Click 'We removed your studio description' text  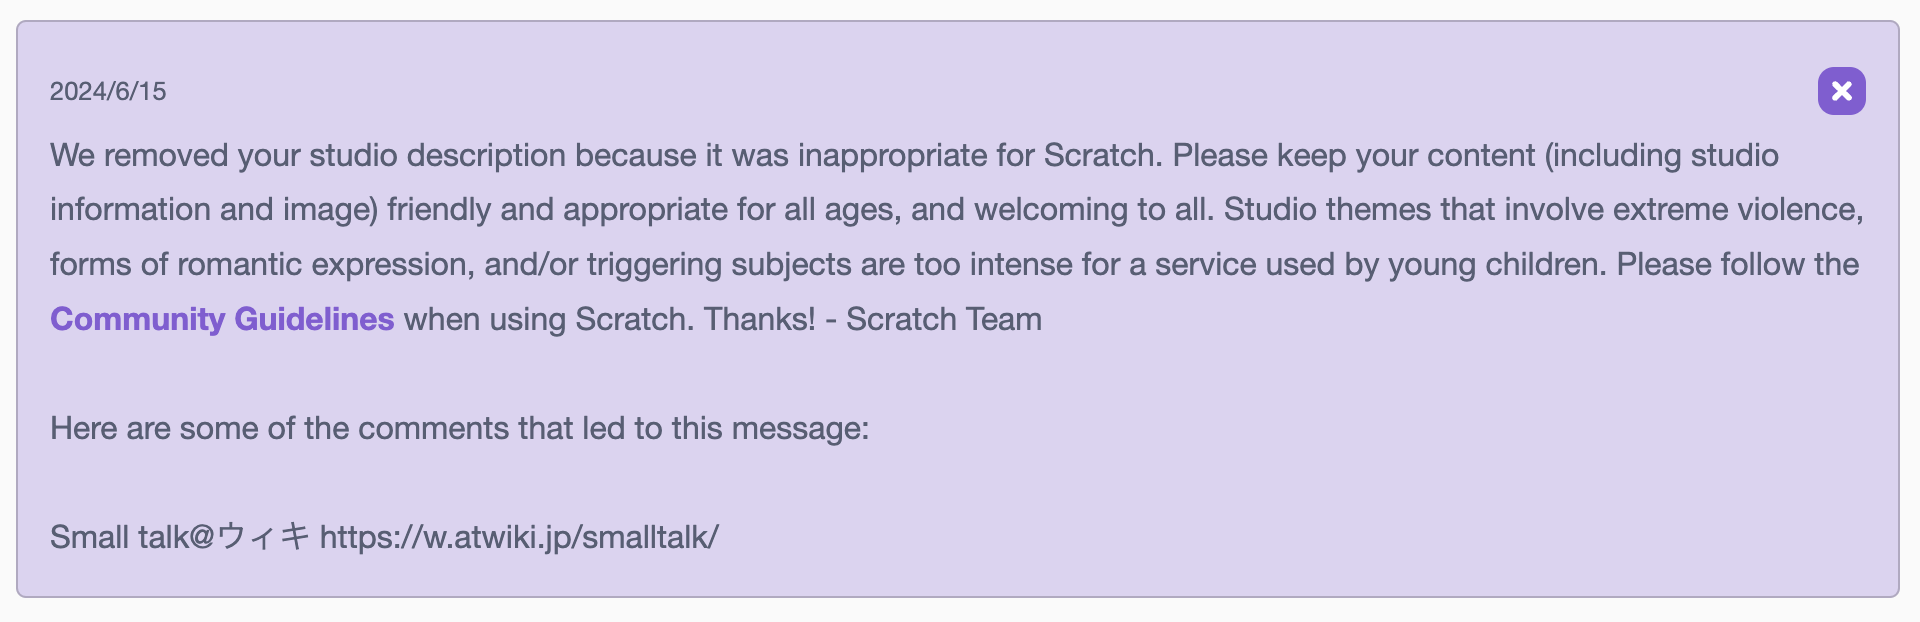click(x=308, y=155)
